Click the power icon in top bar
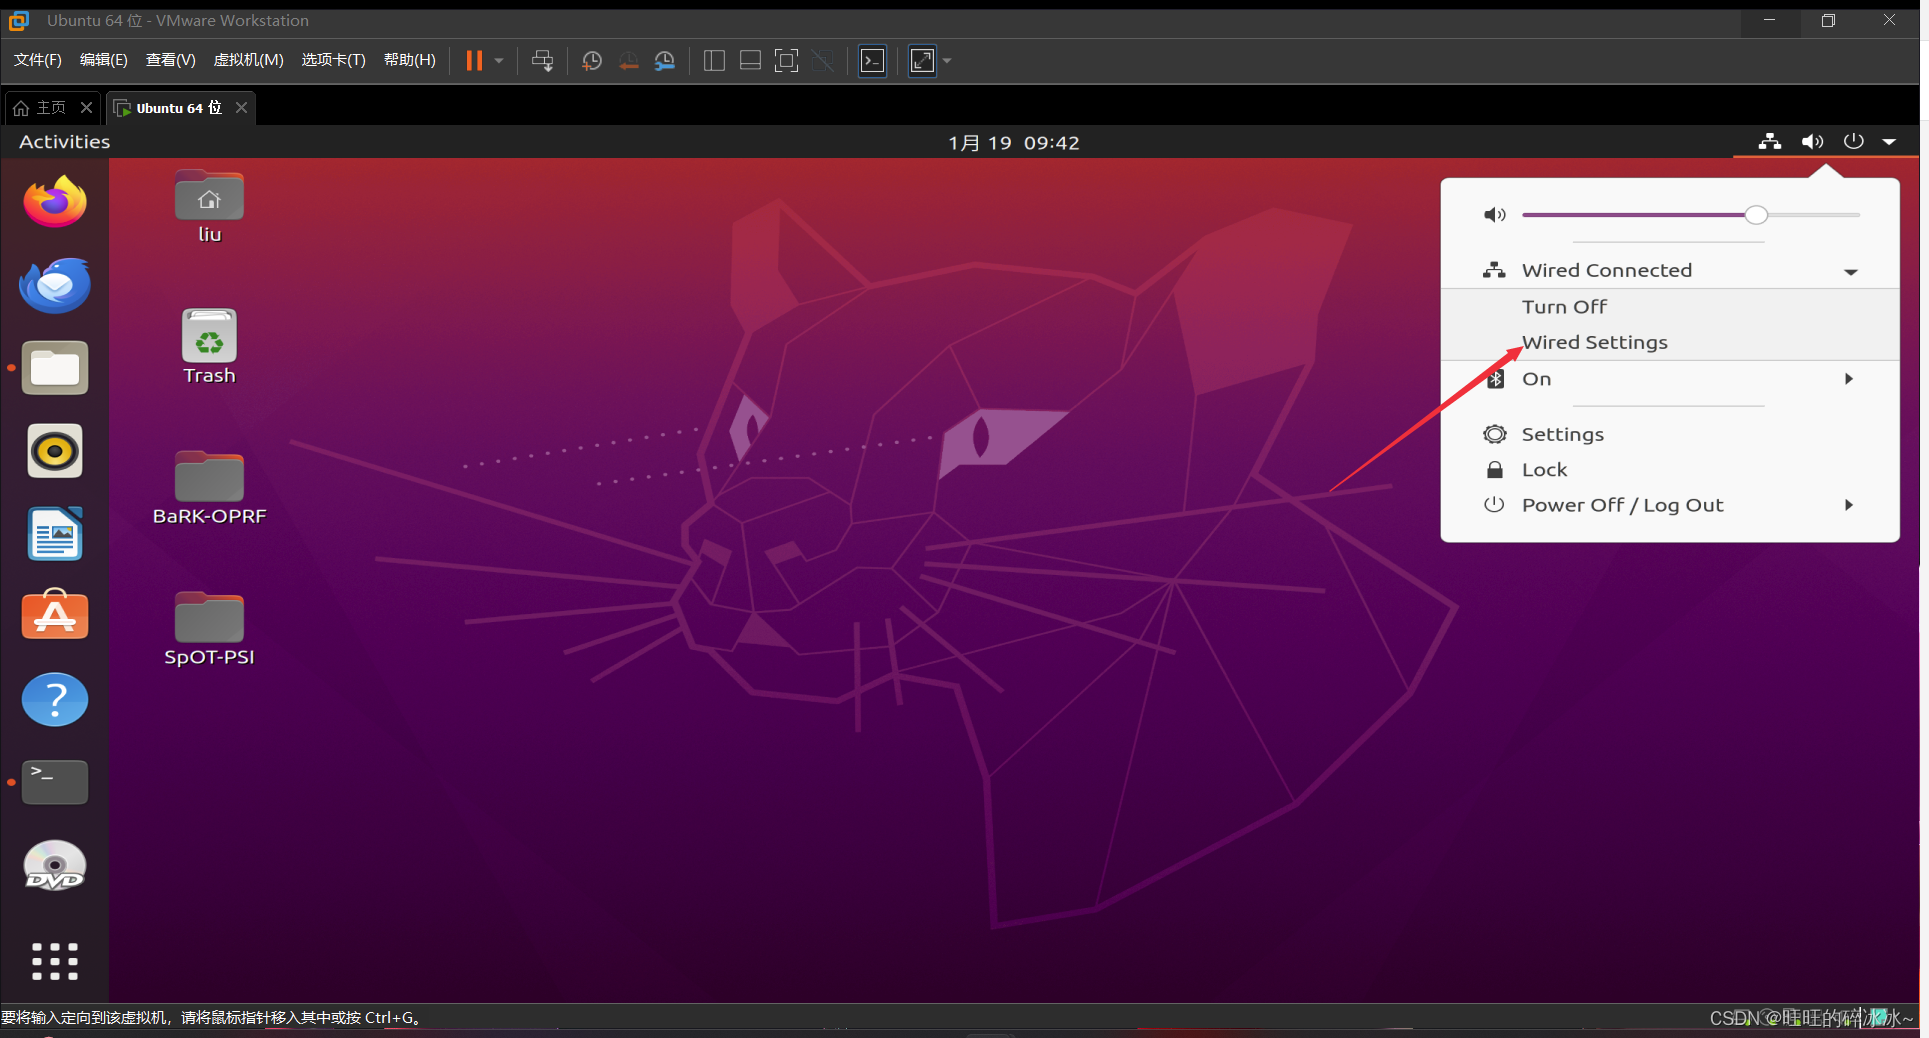The image size is (1929, 1038). tap(1854, 141)
